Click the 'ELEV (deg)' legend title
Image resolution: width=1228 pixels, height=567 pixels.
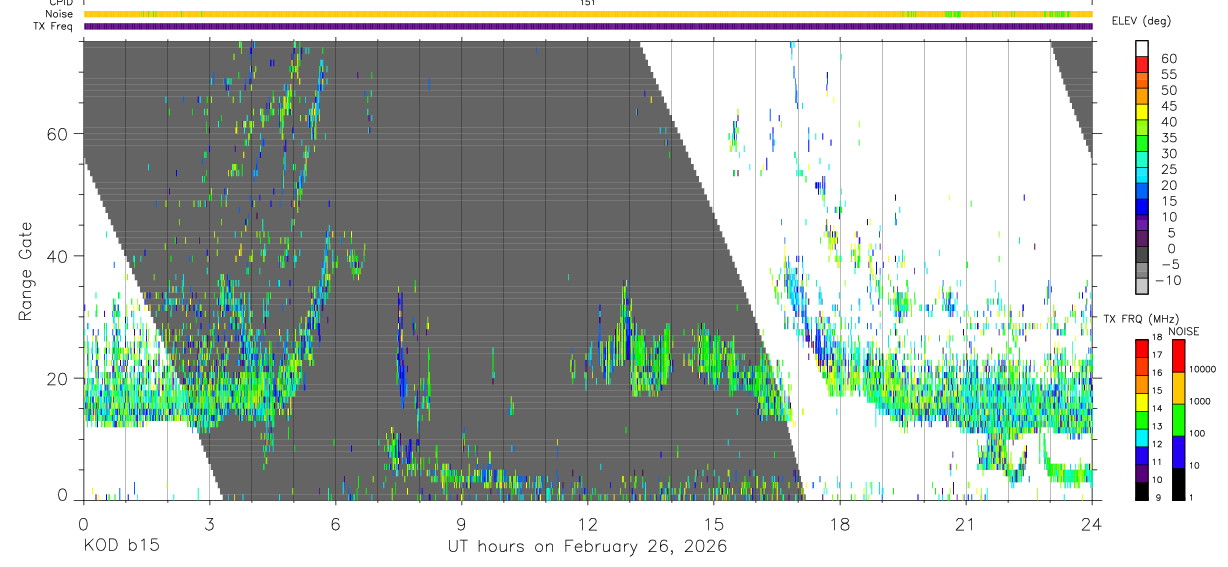(1142, 21)
